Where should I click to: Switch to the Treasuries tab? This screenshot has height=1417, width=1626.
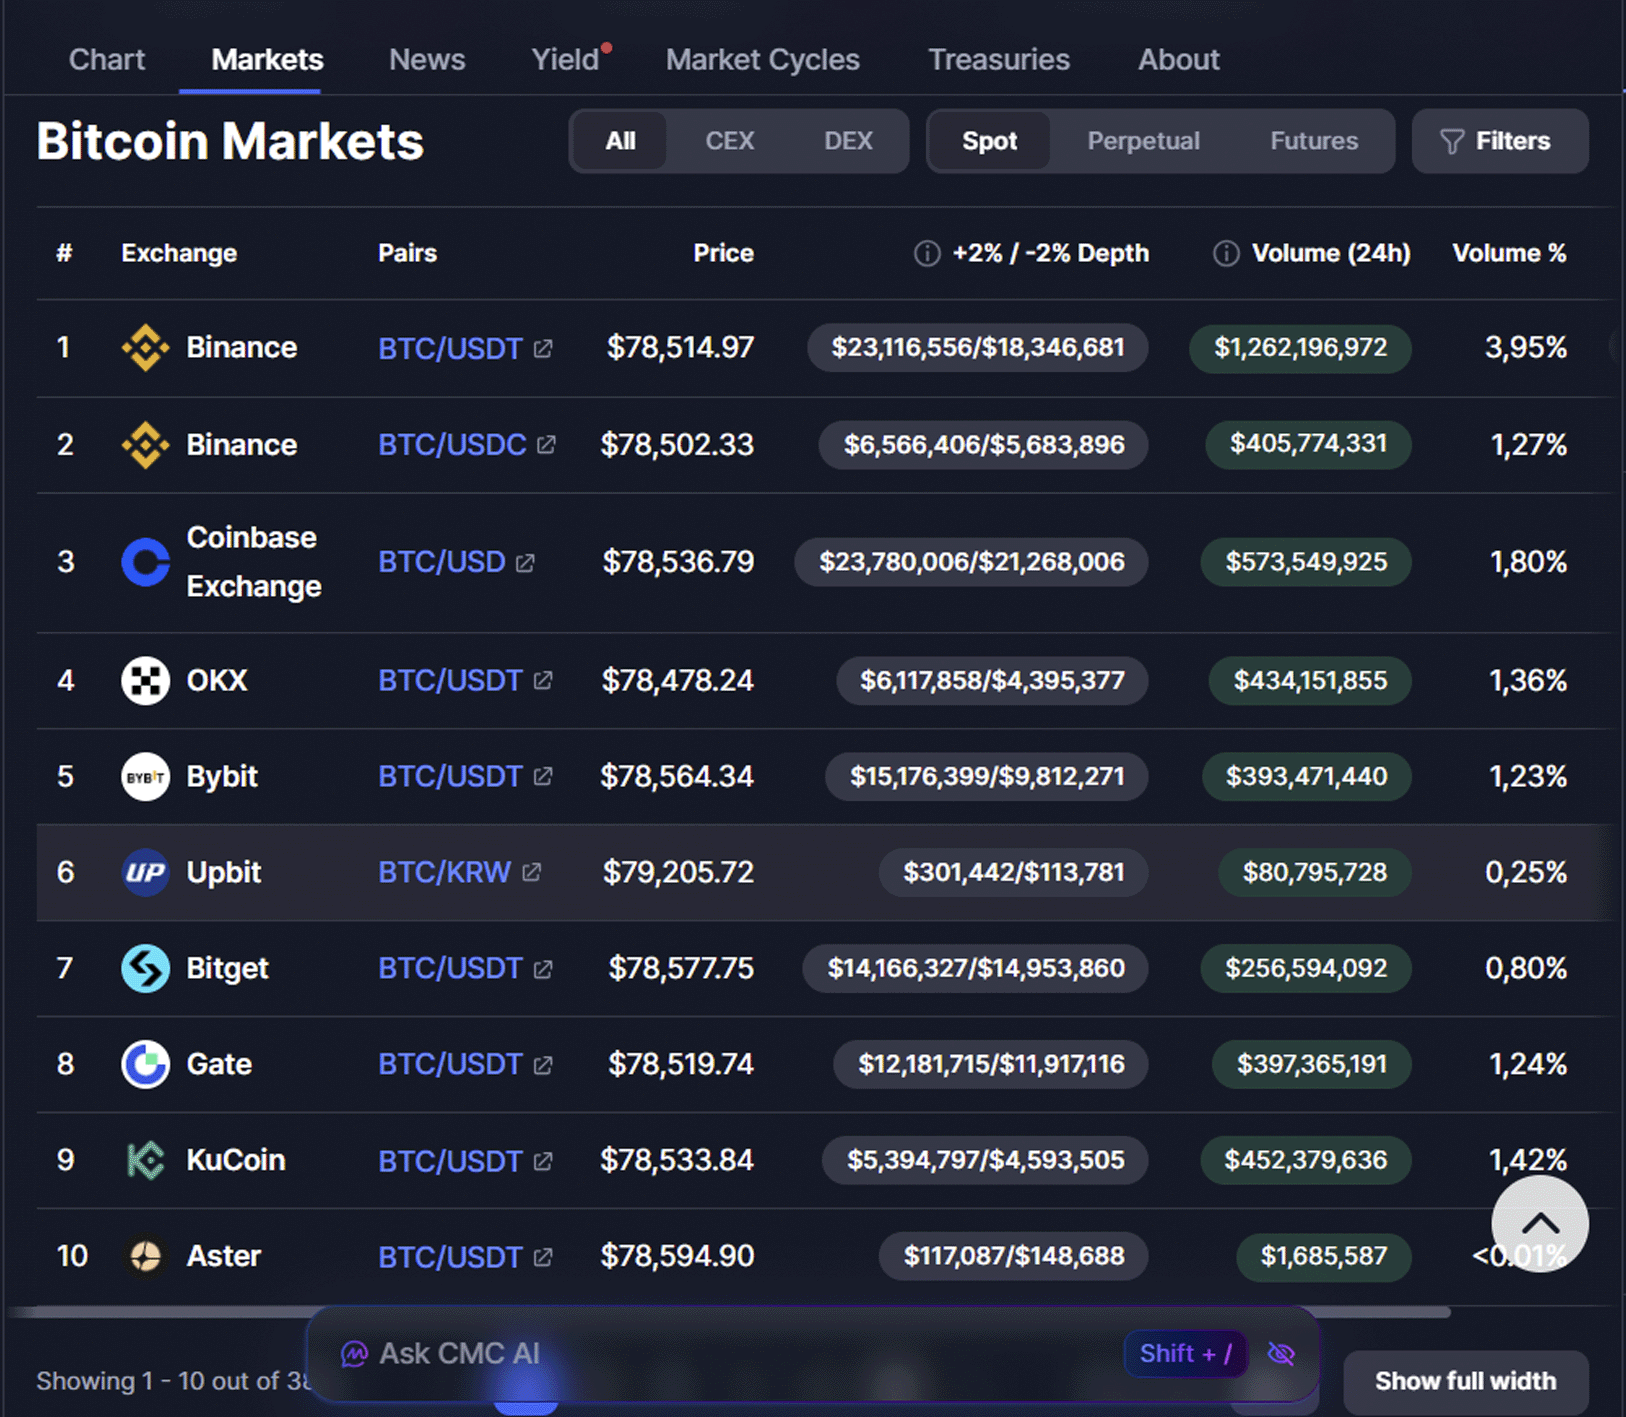(x=999, y=60)
